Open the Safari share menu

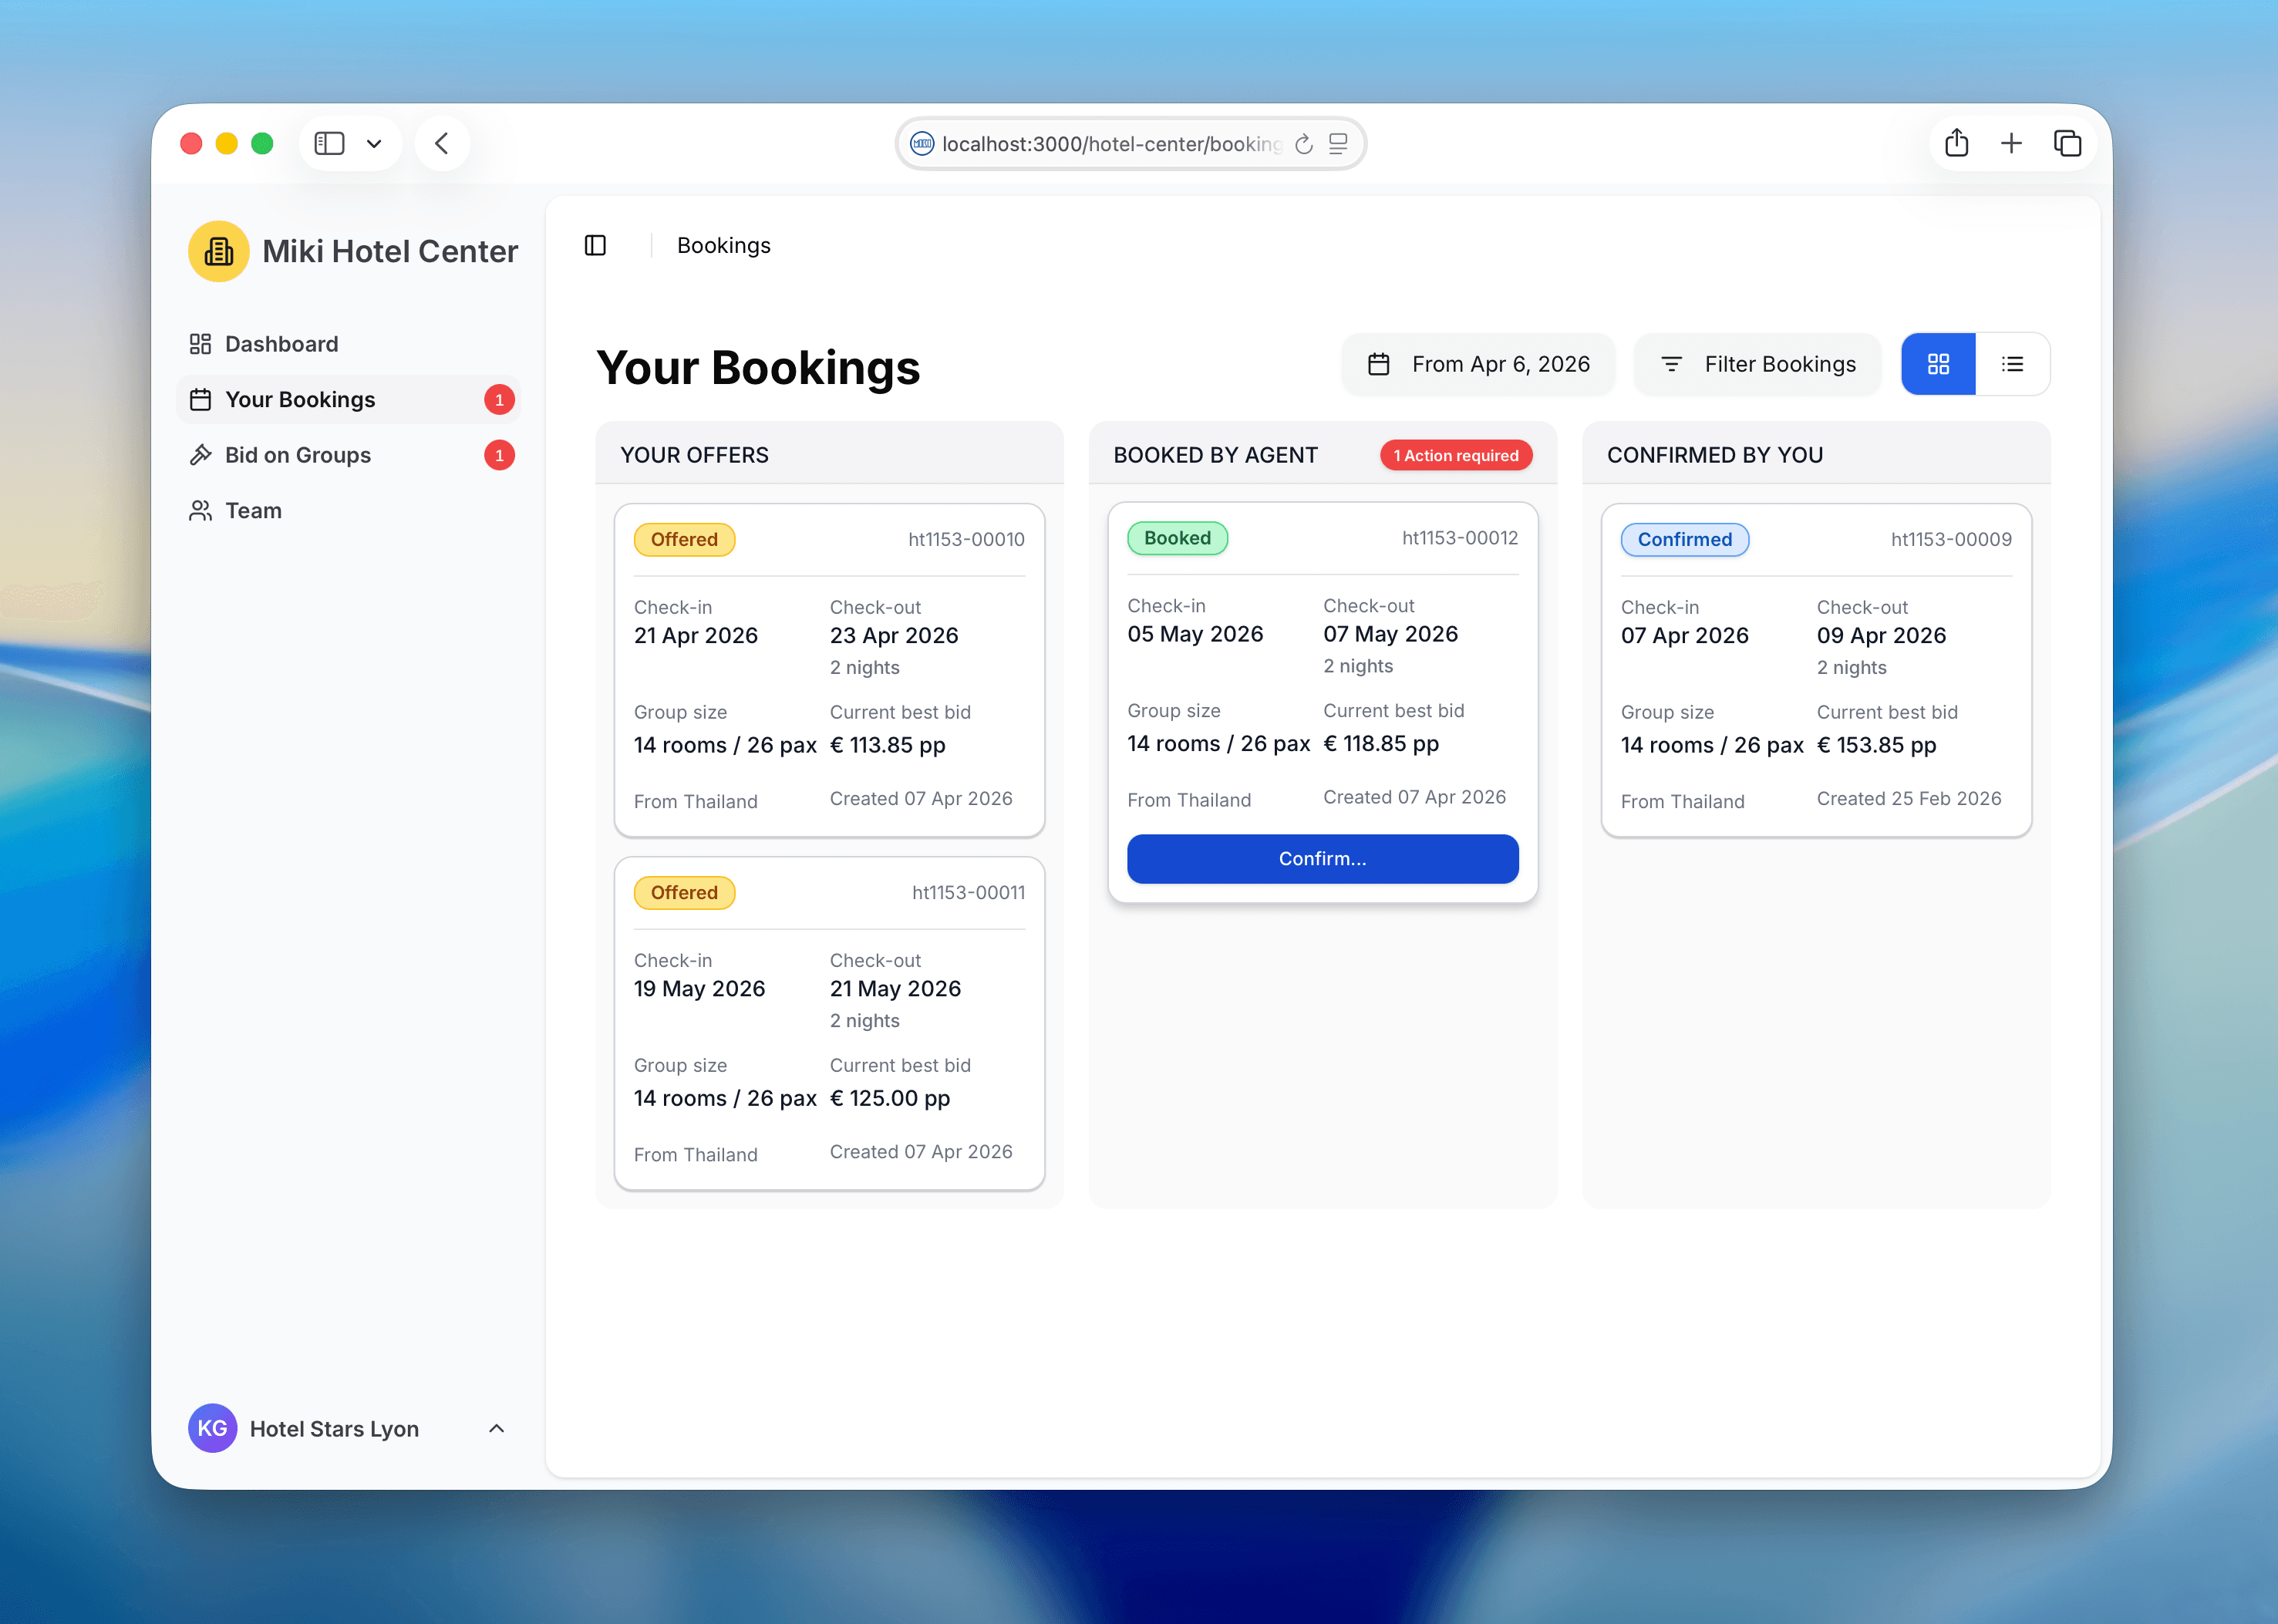click(x=1956, y=143)
